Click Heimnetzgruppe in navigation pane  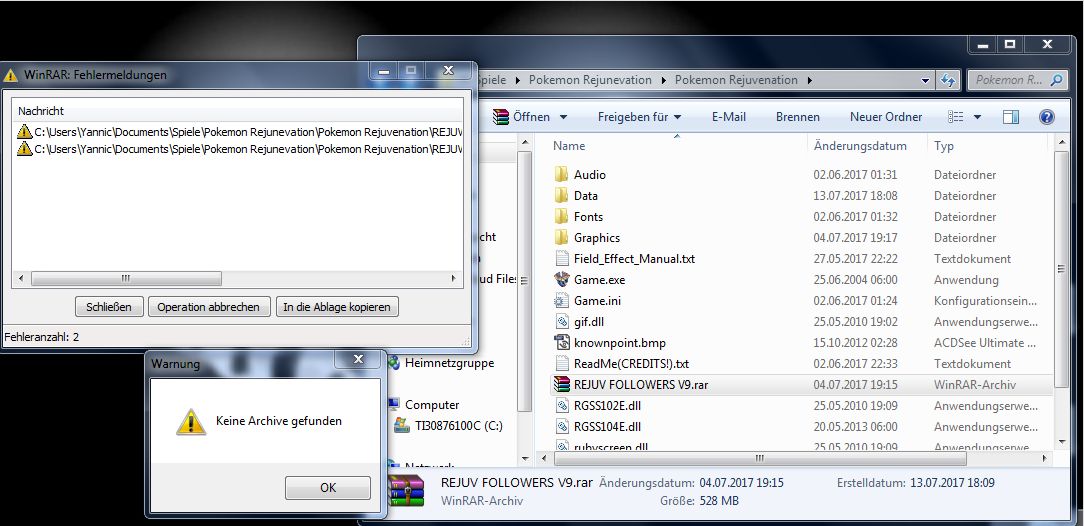(449, 363)
